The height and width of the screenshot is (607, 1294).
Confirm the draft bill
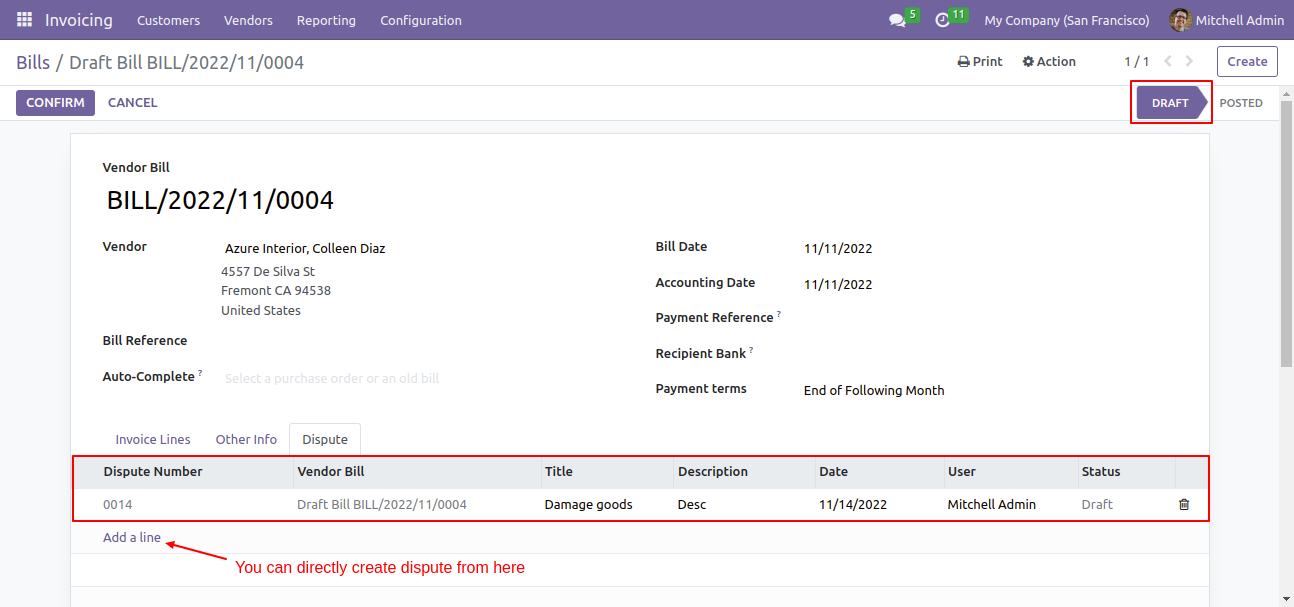(x=55, y=103)
